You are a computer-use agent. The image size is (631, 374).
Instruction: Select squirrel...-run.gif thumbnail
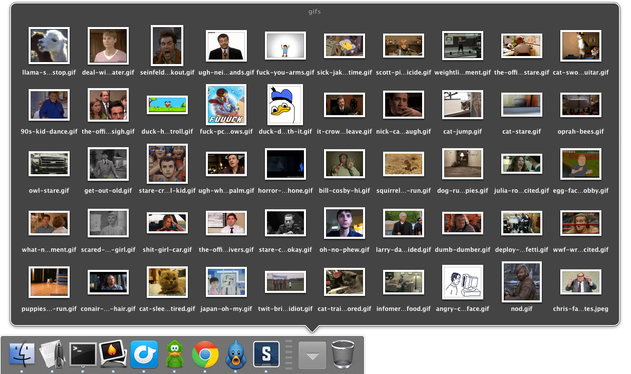(x=403, y=163)
